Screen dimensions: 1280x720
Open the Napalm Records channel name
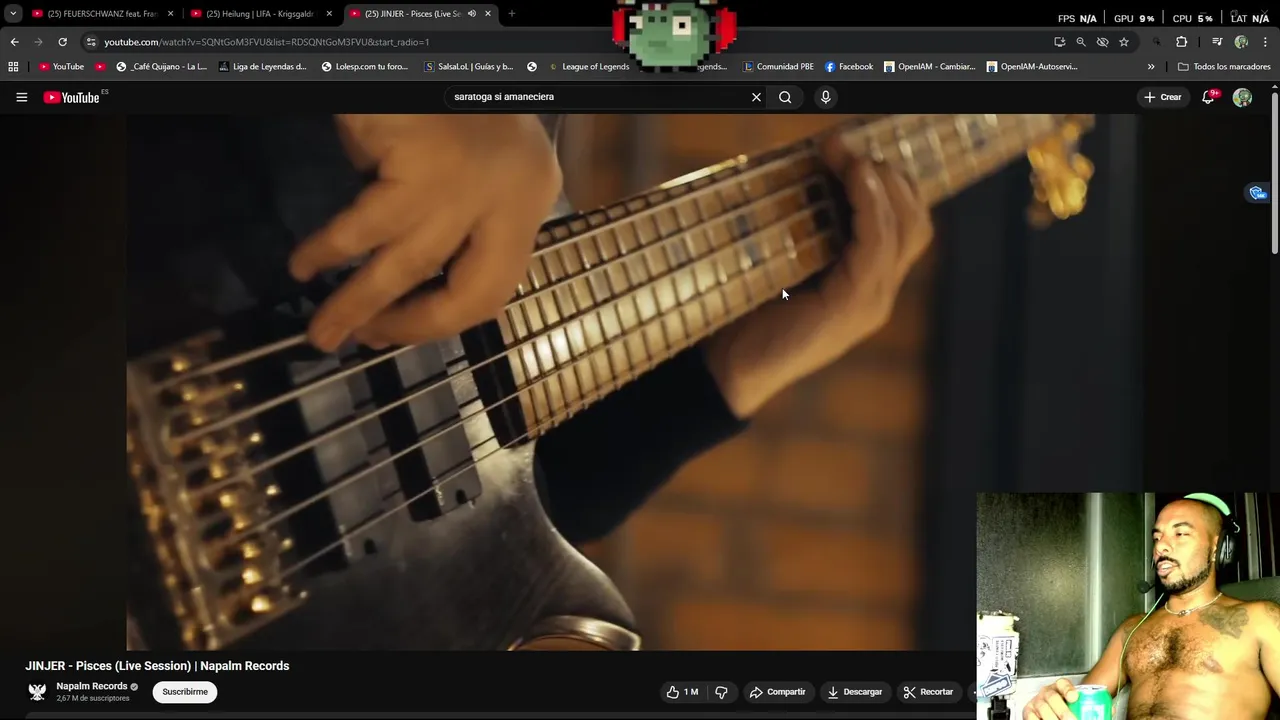coord(92,686)
